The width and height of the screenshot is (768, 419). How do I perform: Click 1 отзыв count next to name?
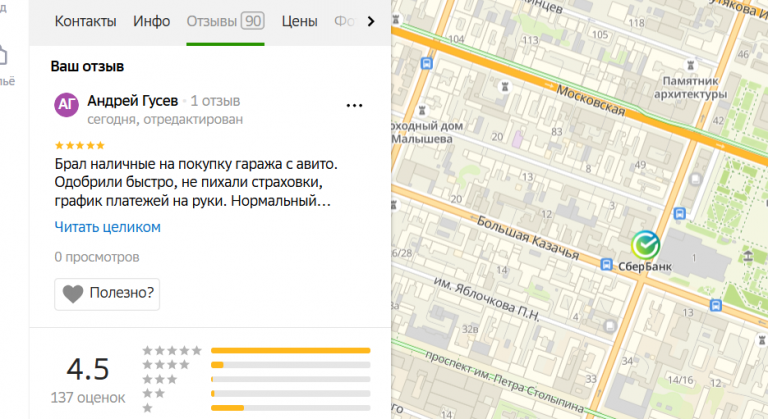click(x=215, y=101)
